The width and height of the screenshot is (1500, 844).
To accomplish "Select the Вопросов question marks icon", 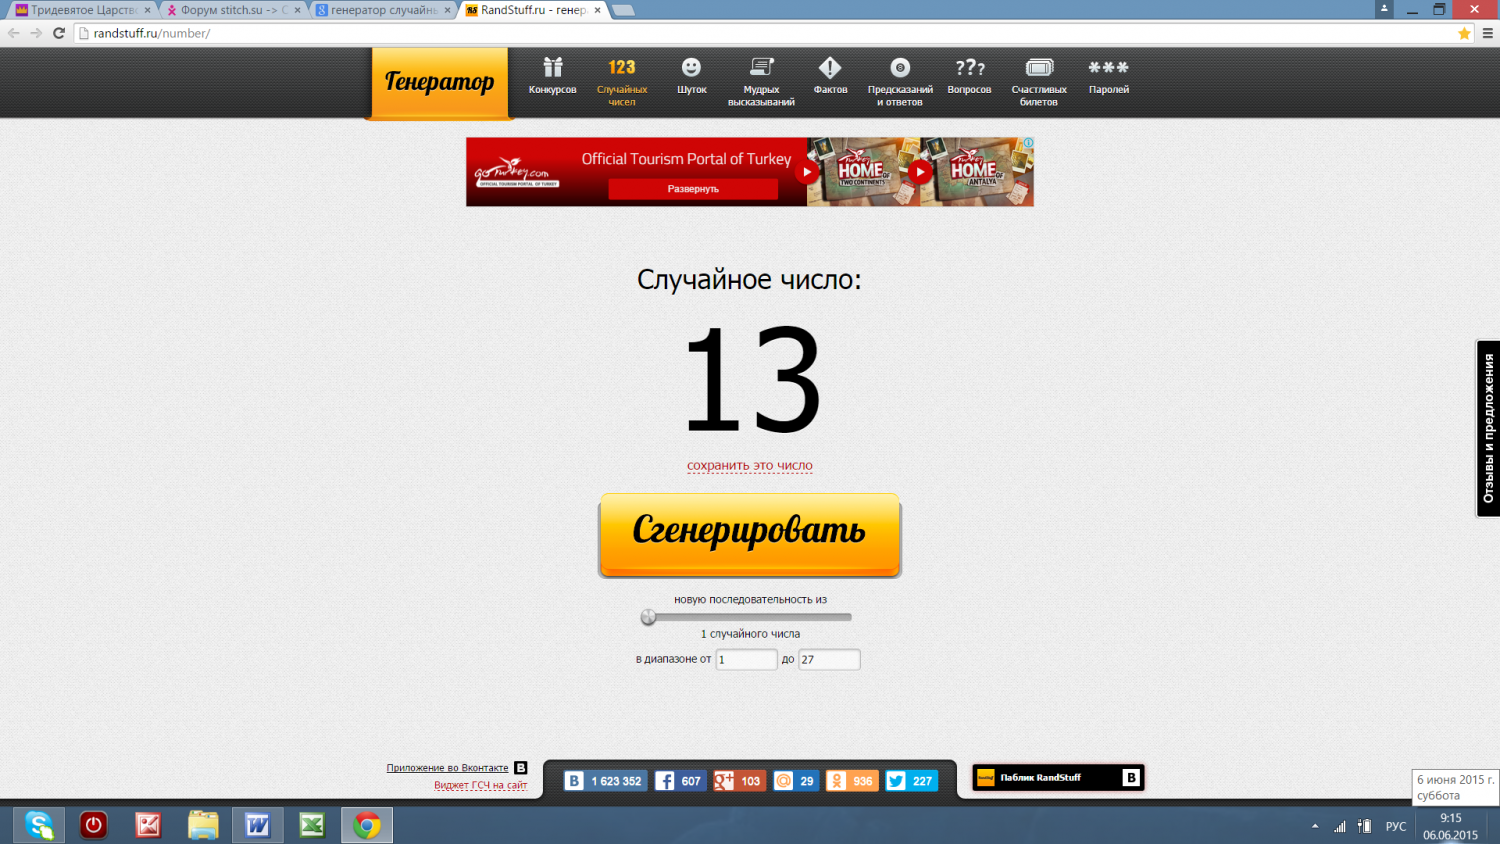I will point(969,68).
